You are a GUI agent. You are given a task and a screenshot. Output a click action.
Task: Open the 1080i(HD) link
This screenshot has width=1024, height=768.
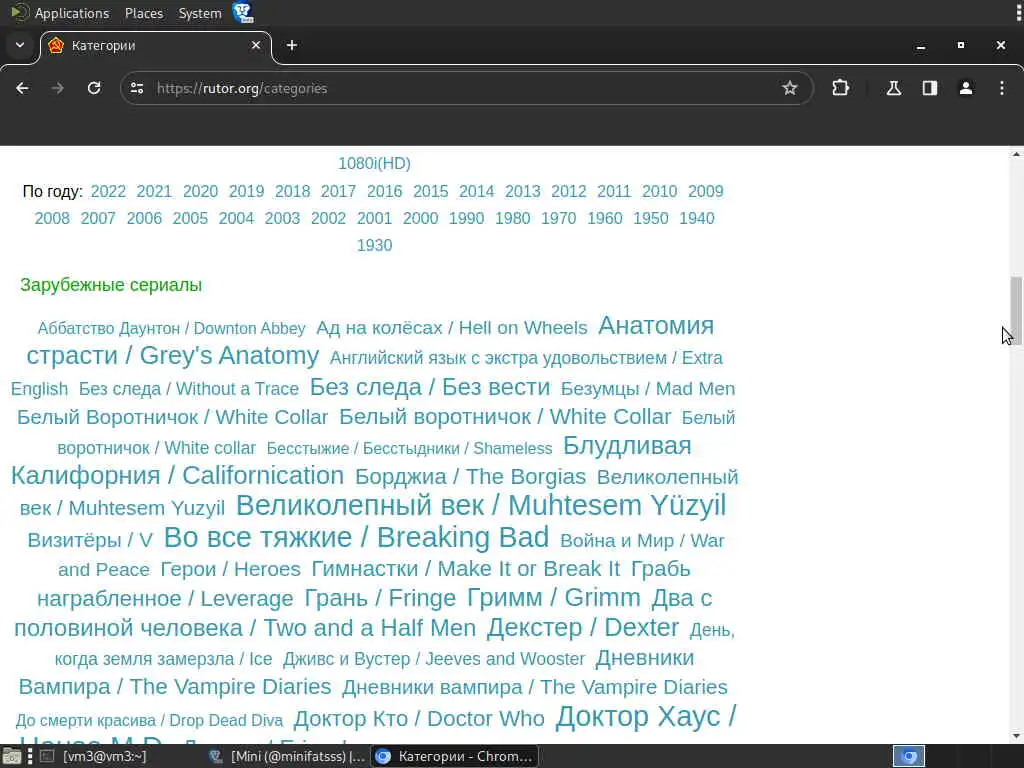coord(374,163)
